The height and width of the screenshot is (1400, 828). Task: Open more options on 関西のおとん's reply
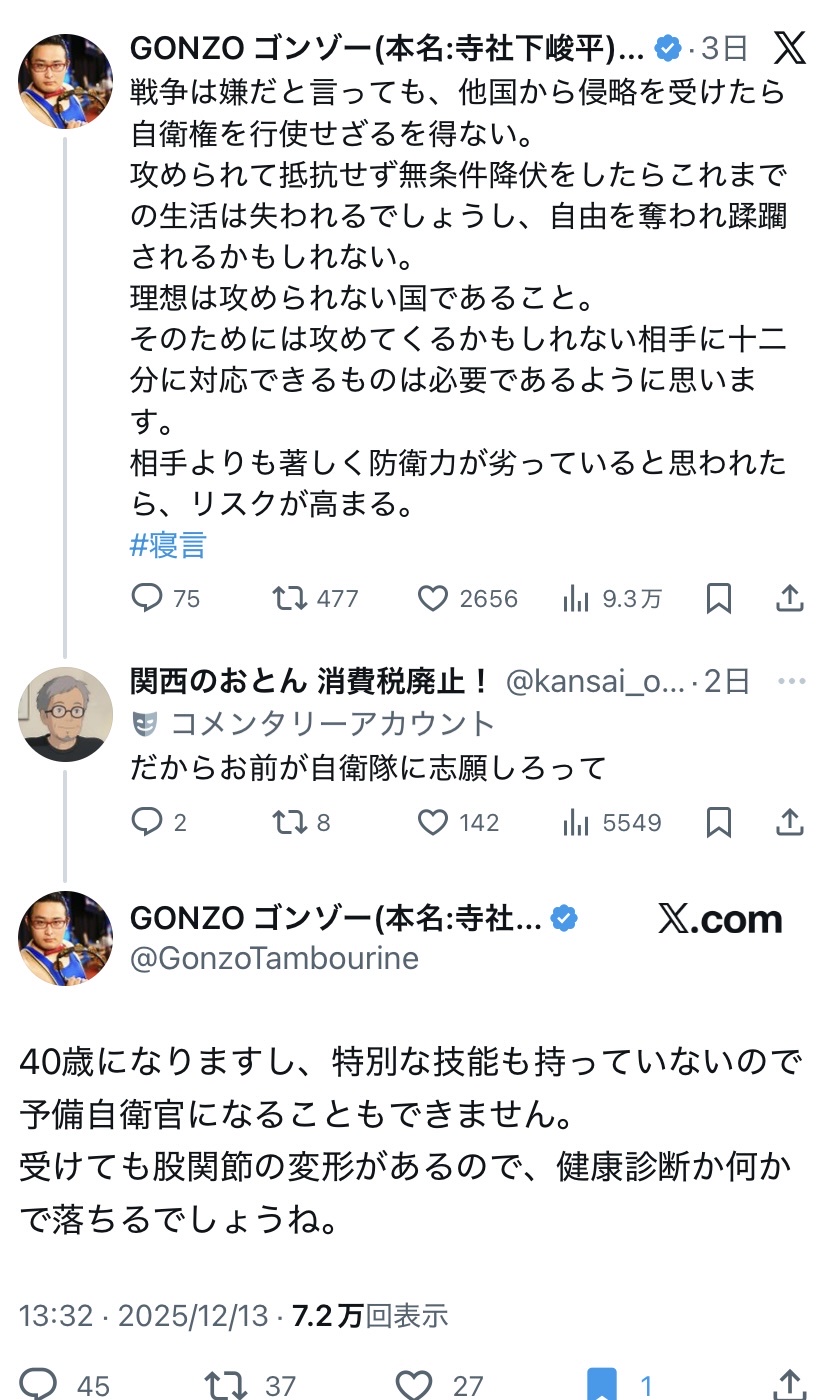coord(791,681)
